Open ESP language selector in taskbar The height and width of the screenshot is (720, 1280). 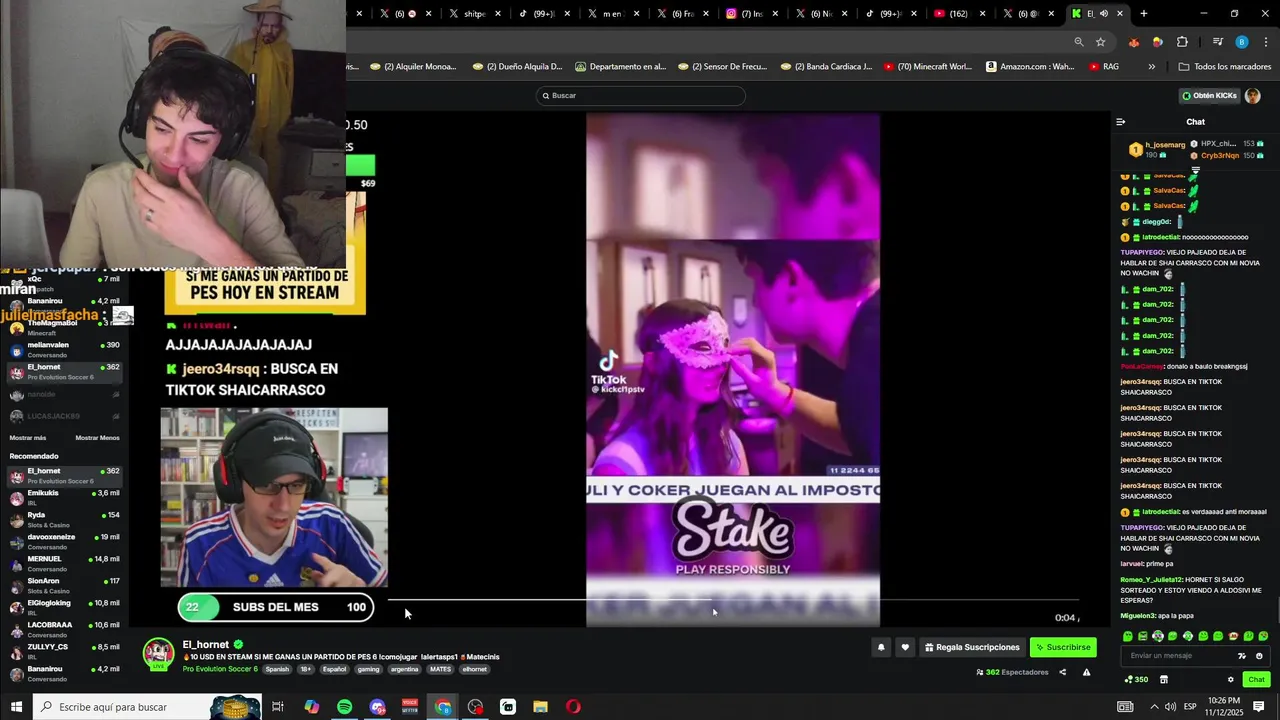pos(1190,707)
